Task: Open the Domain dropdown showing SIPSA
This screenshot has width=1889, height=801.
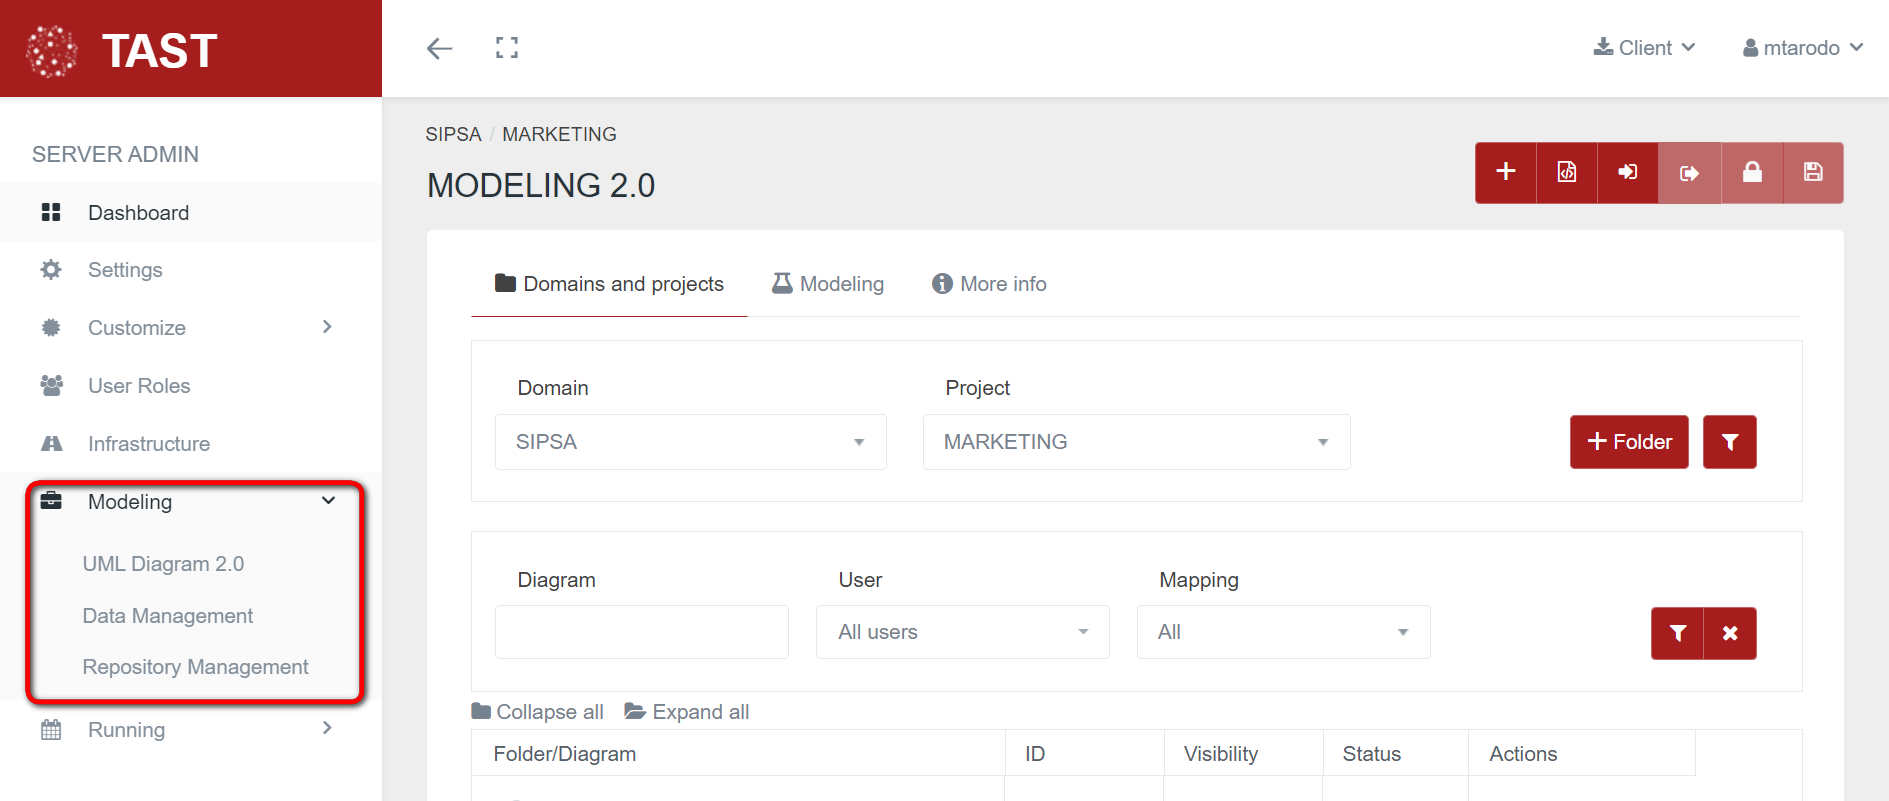Action: (x=690, y=442)
